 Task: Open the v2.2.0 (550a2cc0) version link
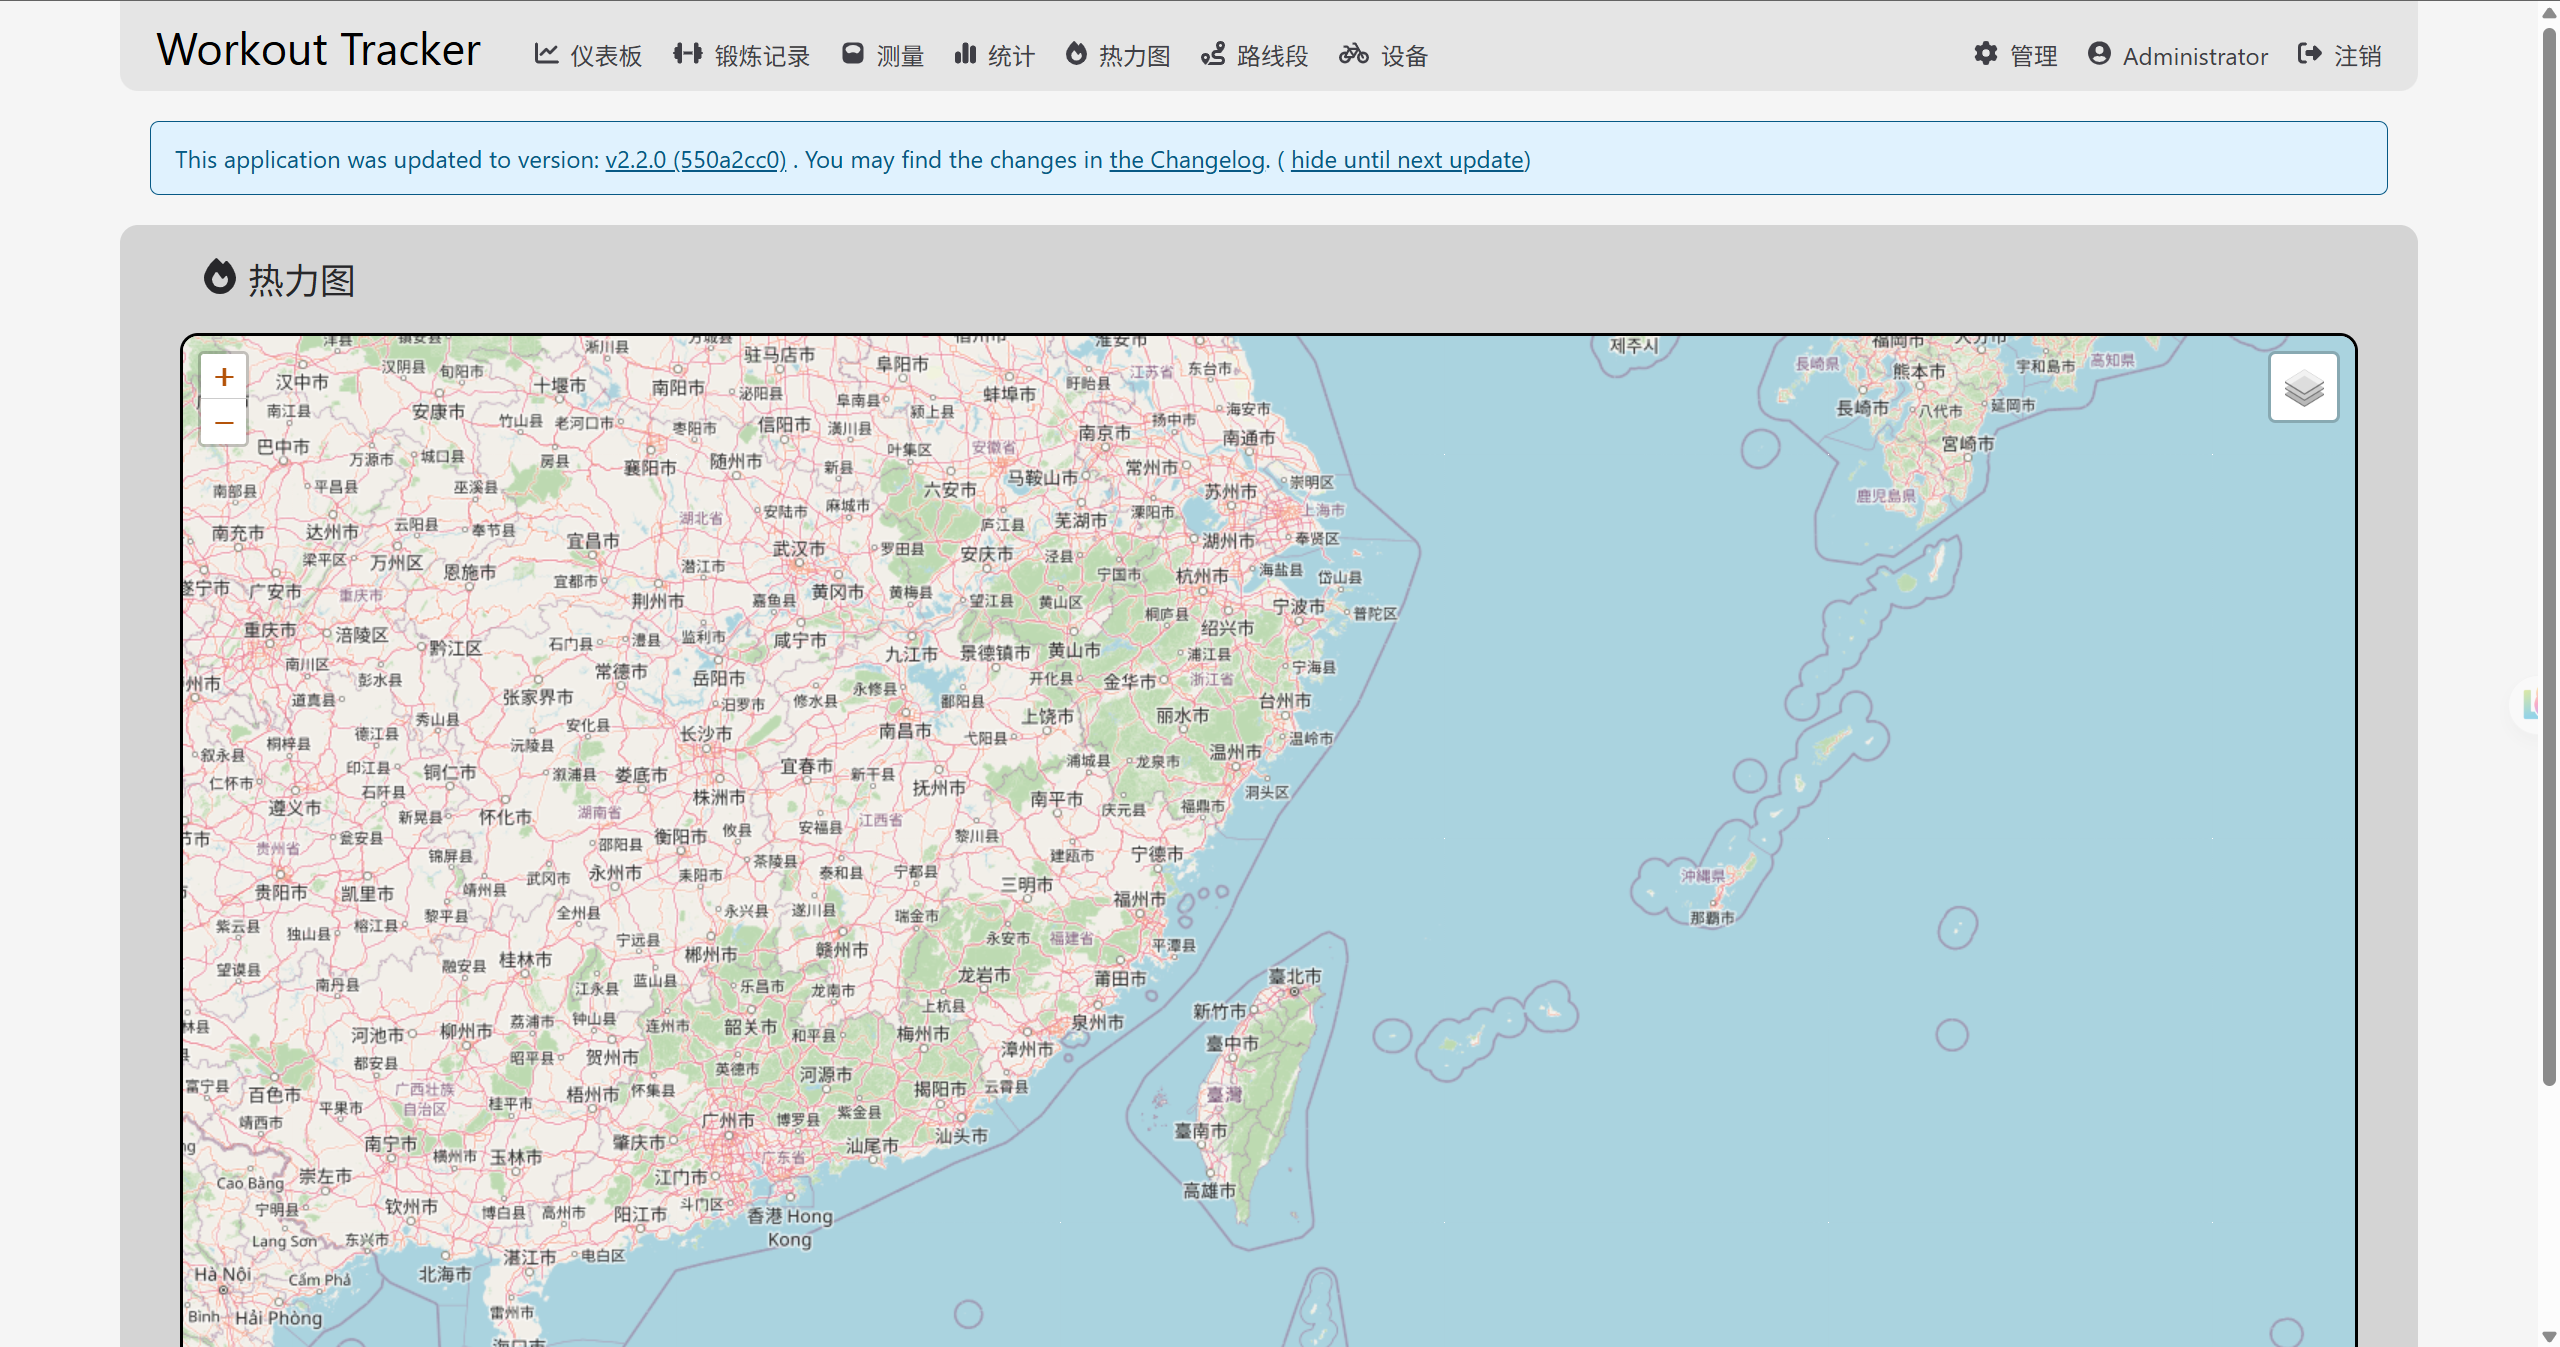pos(696,160)
